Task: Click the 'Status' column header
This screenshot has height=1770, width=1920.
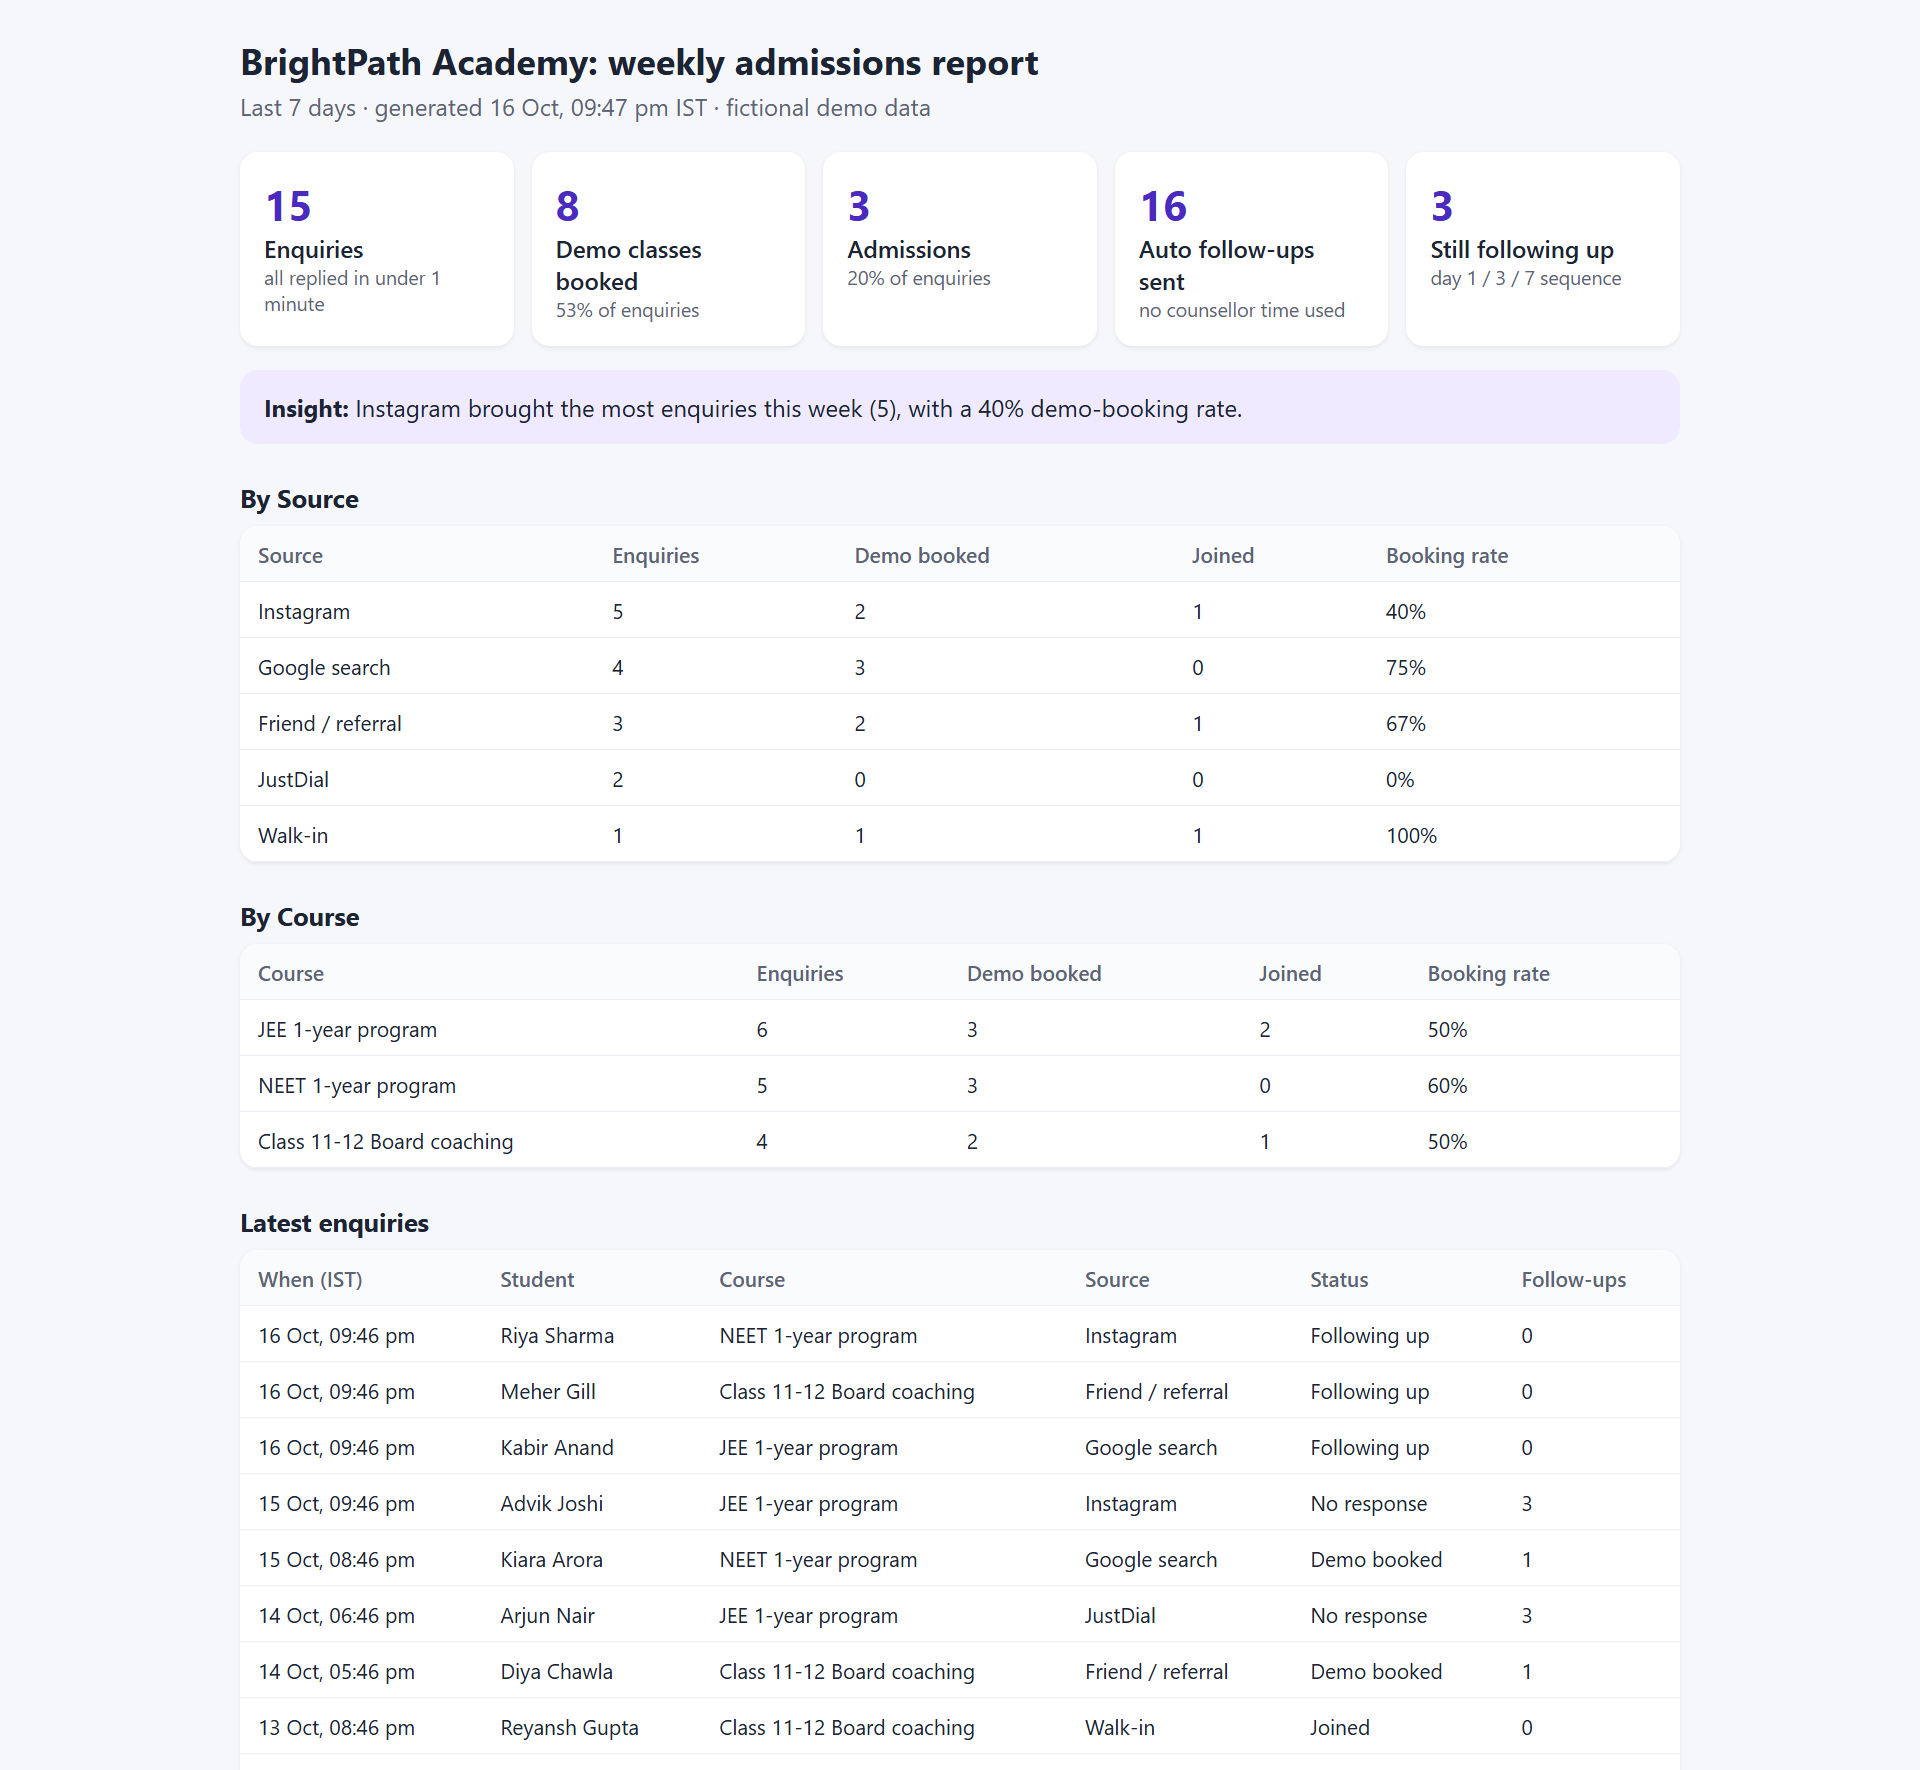Action: point(1339,1279)
